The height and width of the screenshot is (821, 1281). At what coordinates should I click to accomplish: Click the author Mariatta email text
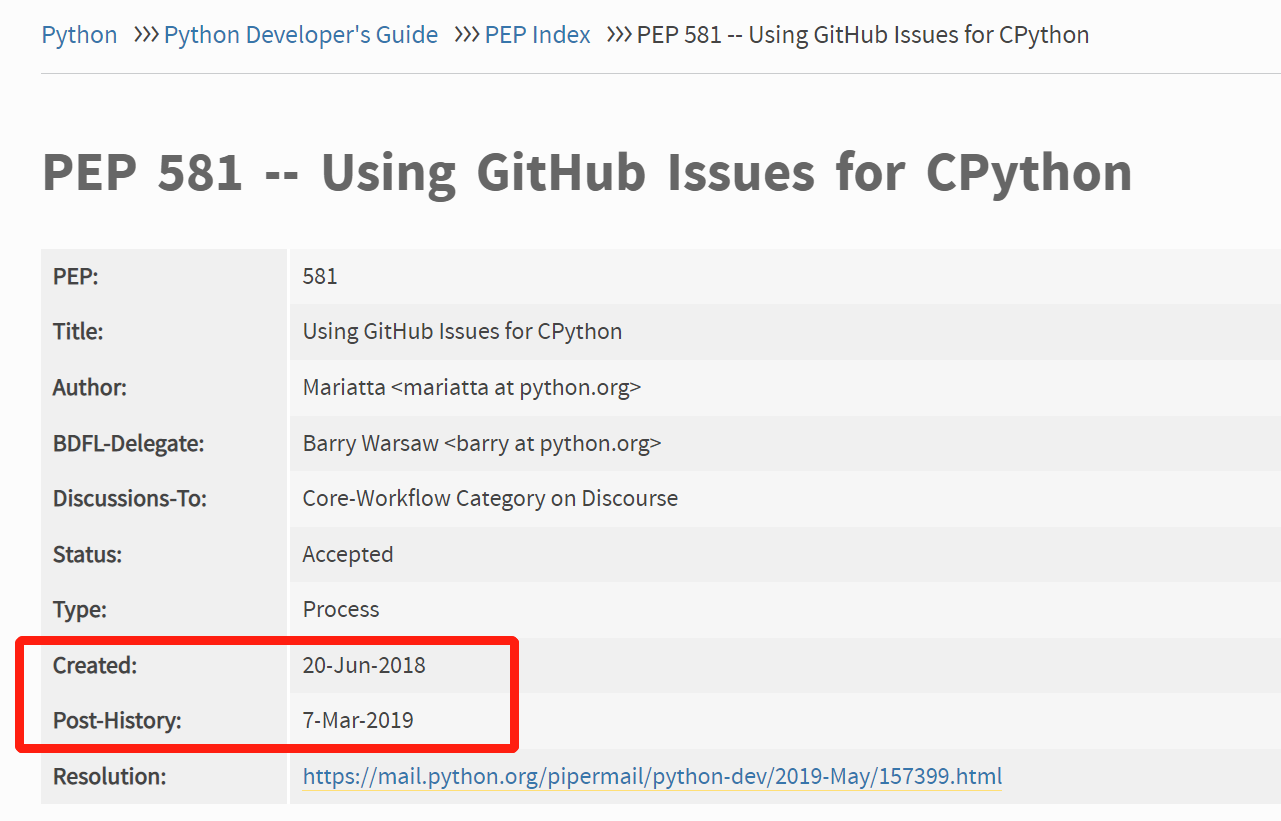click(471, 387)
